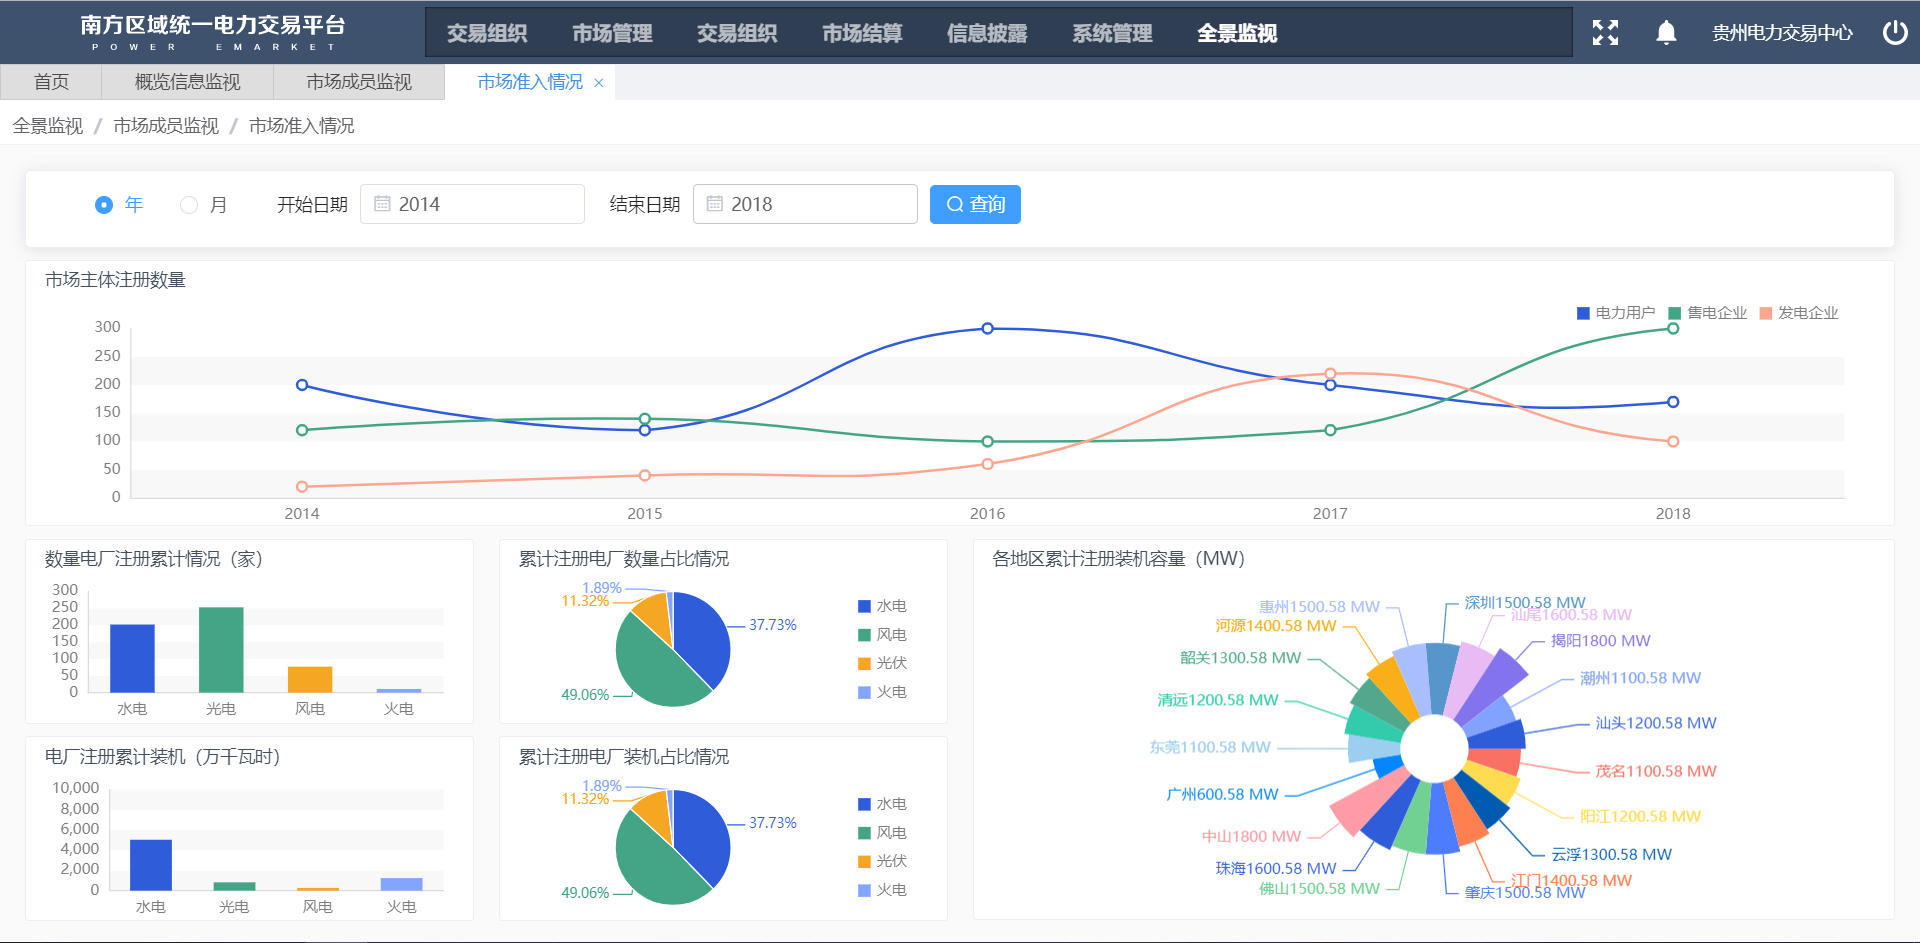Switch to 概览信息监视 tab
This screenshot has height=943, width=1920.
[188, 82]
